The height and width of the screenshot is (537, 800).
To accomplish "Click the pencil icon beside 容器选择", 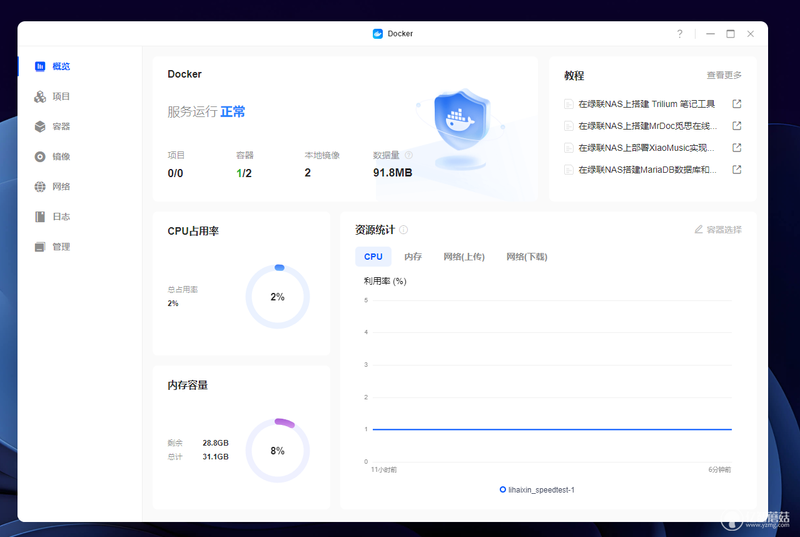I will [x=698, y=229].
